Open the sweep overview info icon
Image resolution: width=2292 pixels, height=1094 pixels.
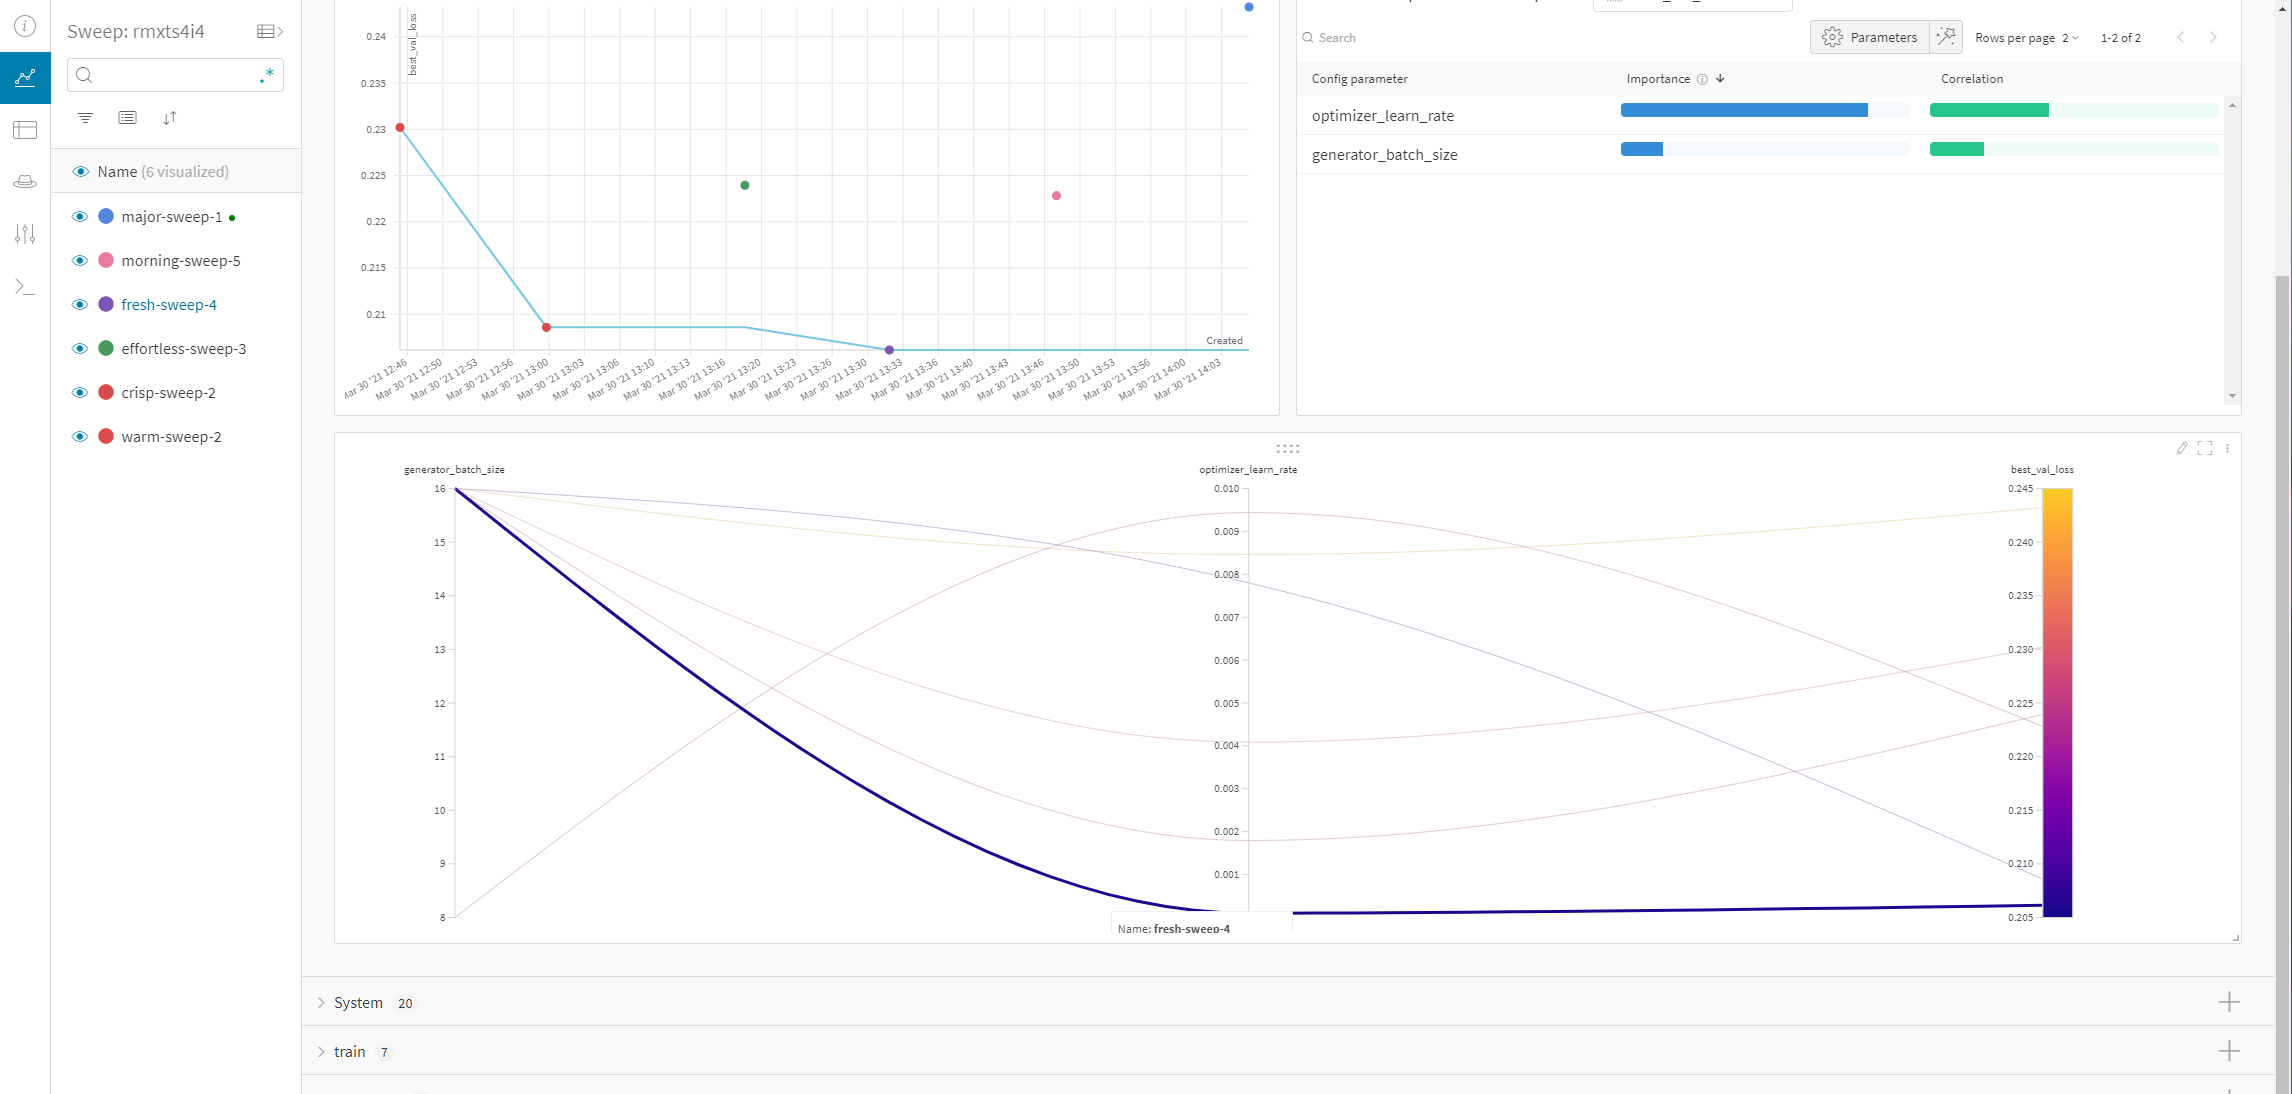(x=25, y=26)
